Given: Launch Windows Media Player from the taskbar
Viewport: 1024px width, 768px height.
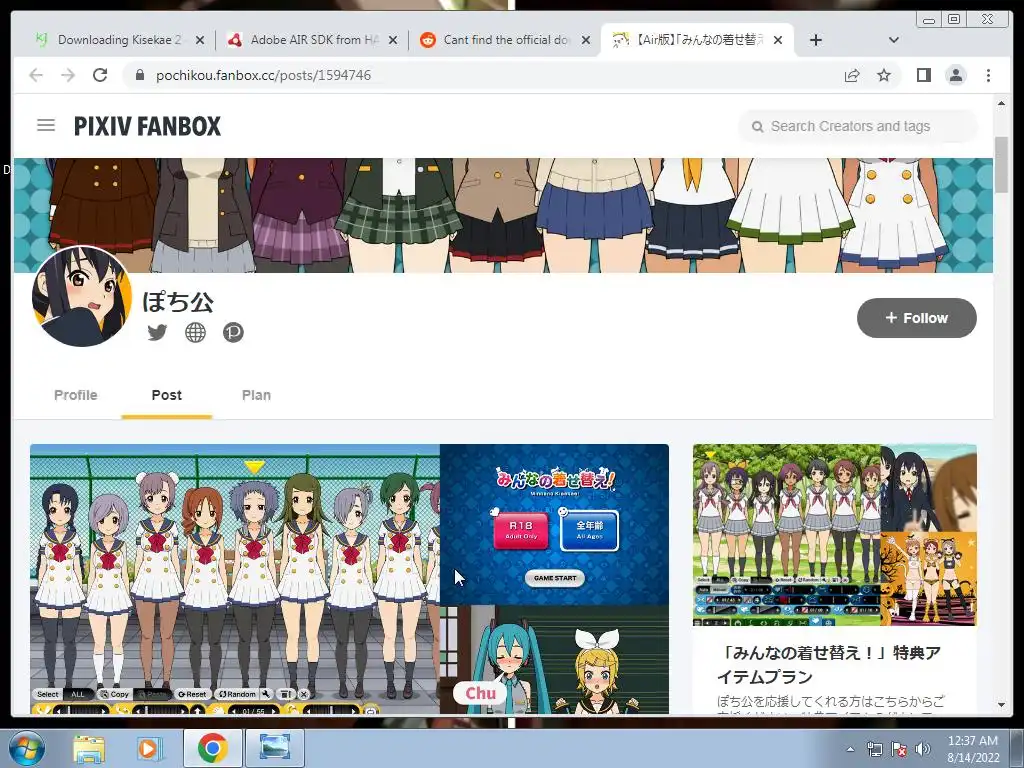Looking at the screenshot, I should [149, 748].
